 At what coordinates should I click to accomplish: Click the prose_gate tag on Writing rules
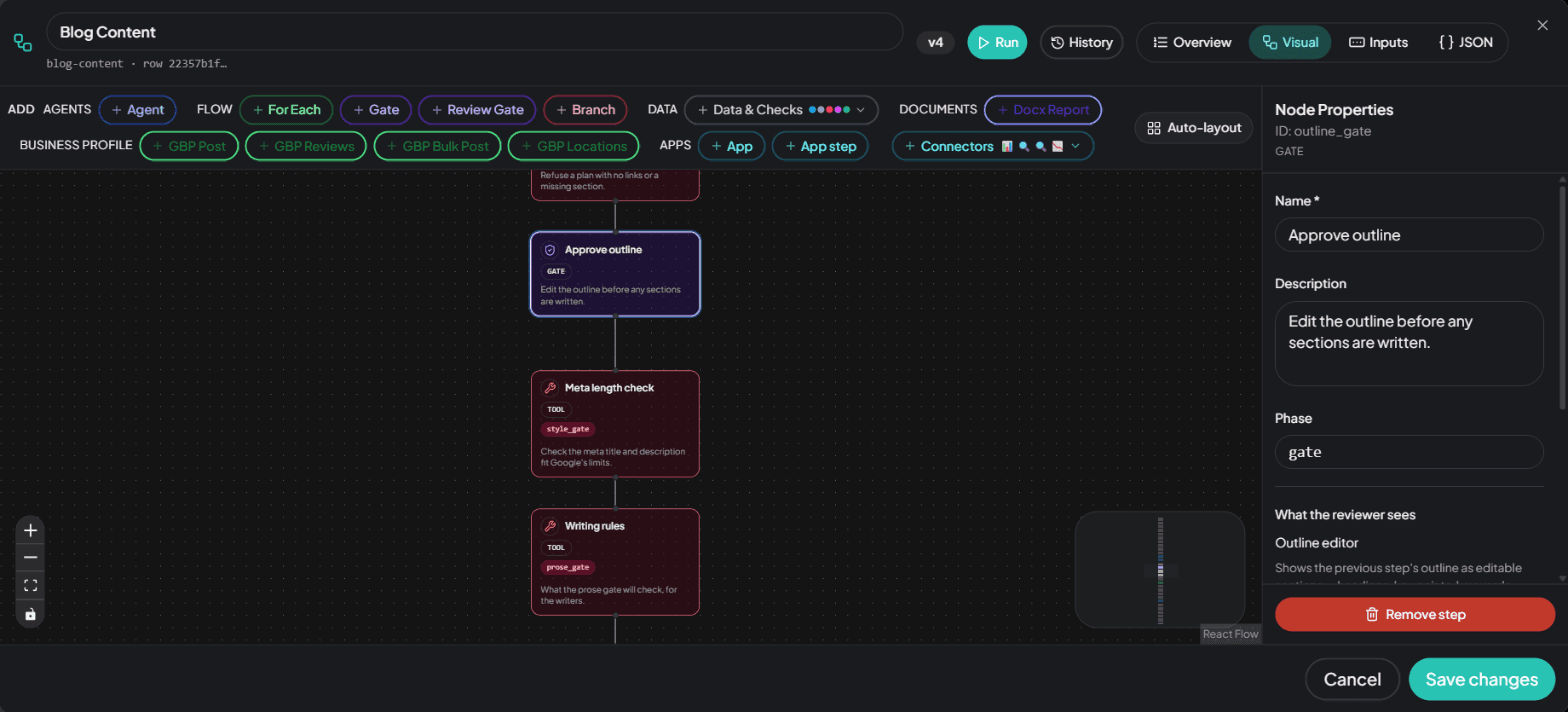pos(567,567)
